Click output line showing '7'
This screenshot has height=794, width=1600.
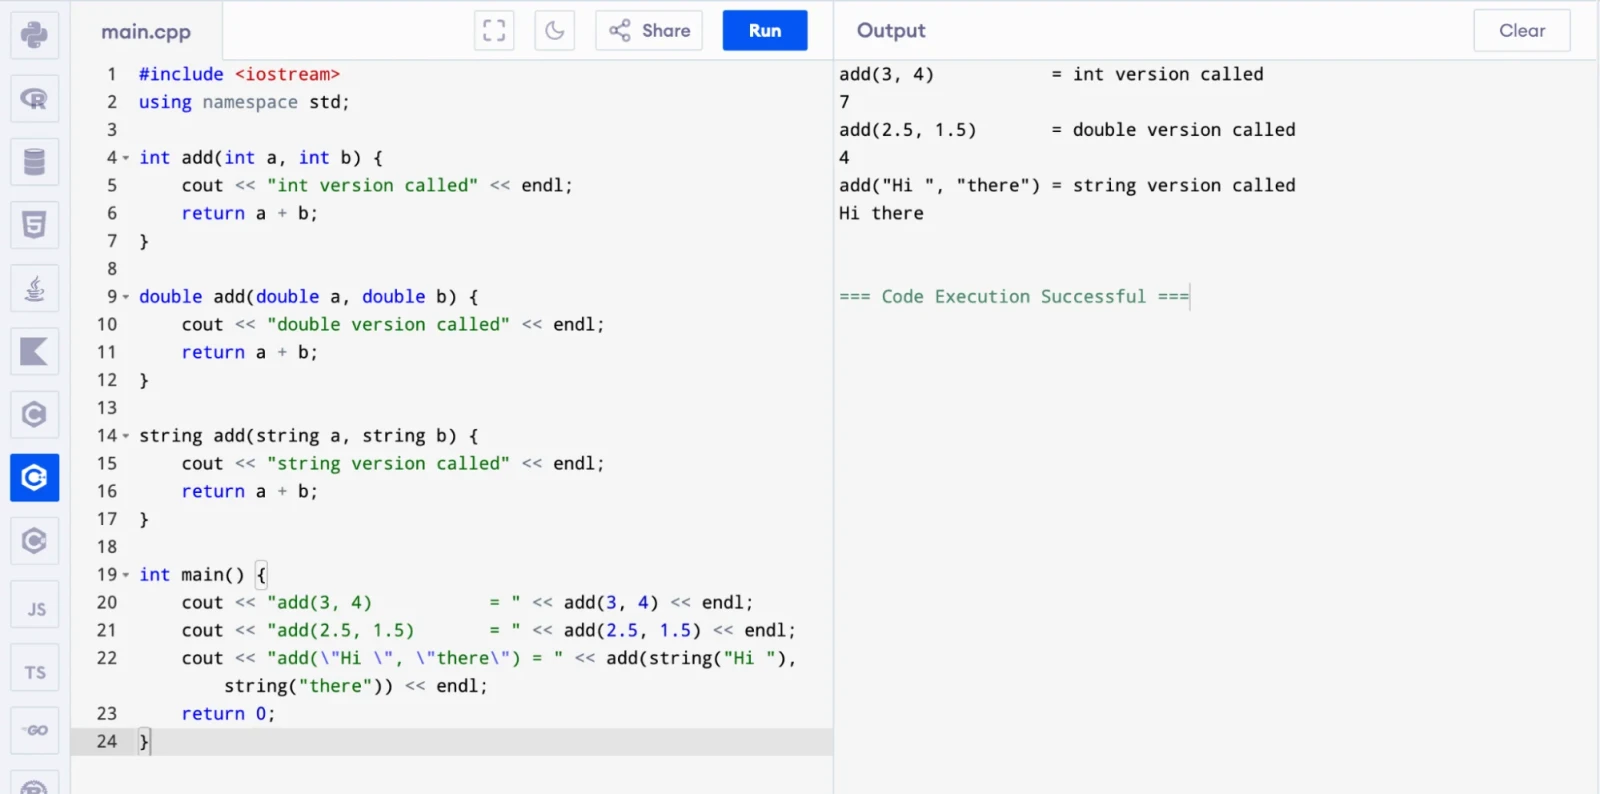[844, 102]
